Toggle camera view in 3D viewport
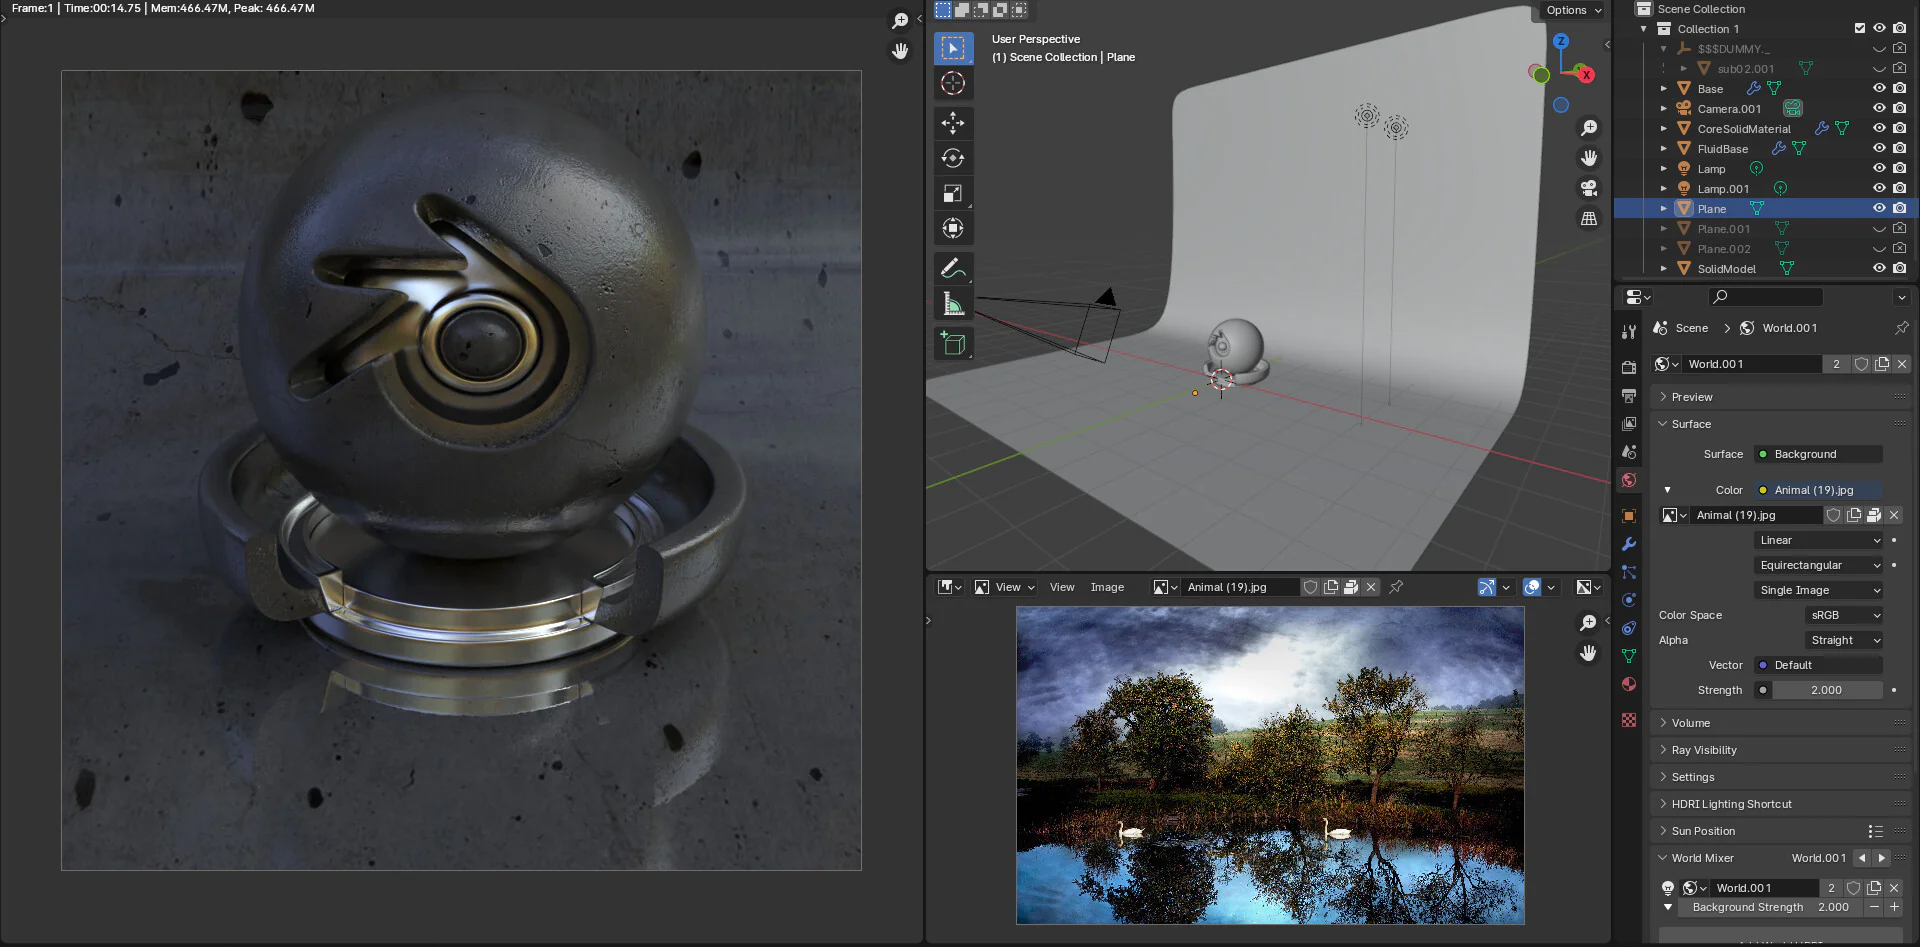 tap(1588, 188)
